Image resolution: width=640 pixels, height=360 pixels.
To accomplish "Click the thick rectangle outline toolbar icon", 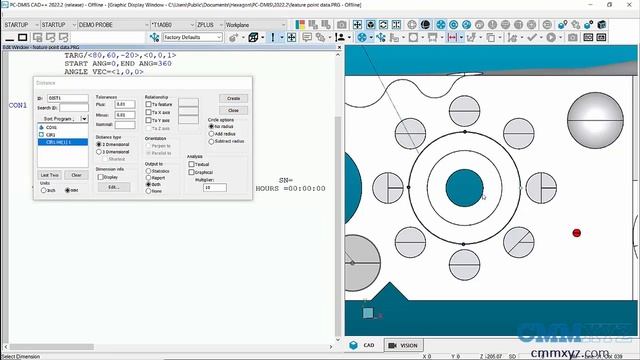I will [x=22, y=38].
